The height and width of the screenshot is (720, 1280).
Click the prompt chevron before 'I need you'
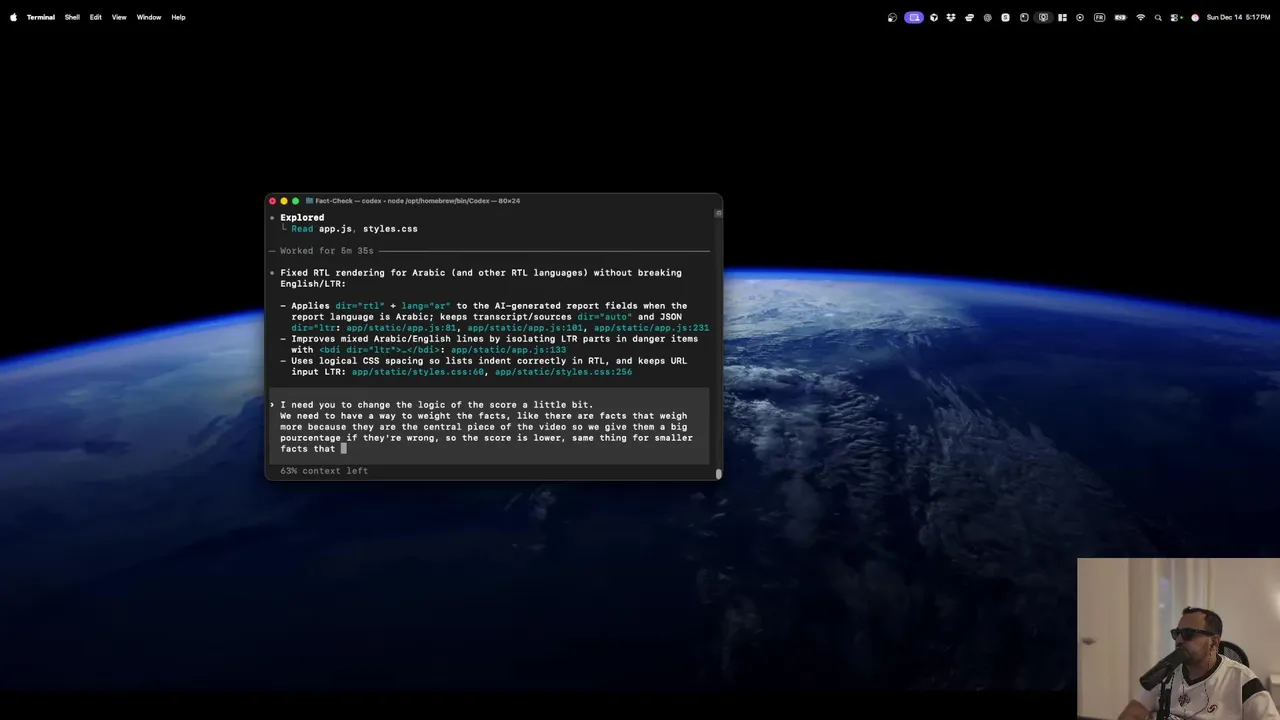pos(272,405)
